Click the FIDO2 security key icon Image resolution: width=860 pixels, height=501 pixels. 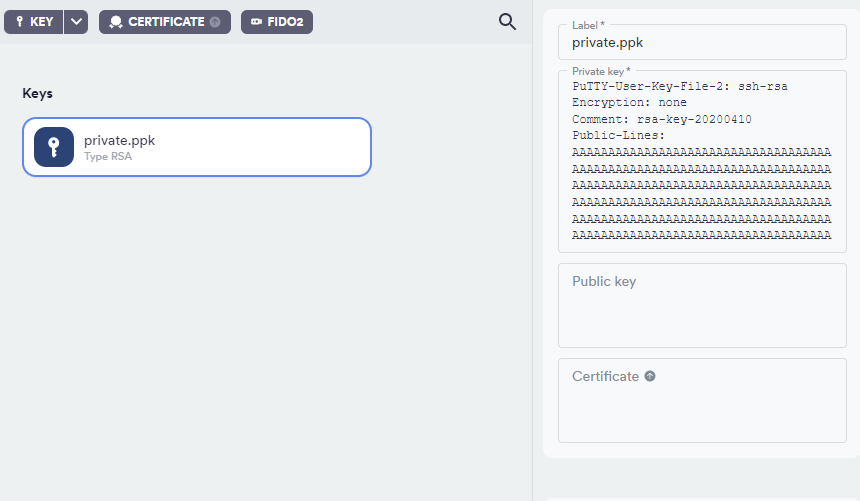(x=257, y=22)
